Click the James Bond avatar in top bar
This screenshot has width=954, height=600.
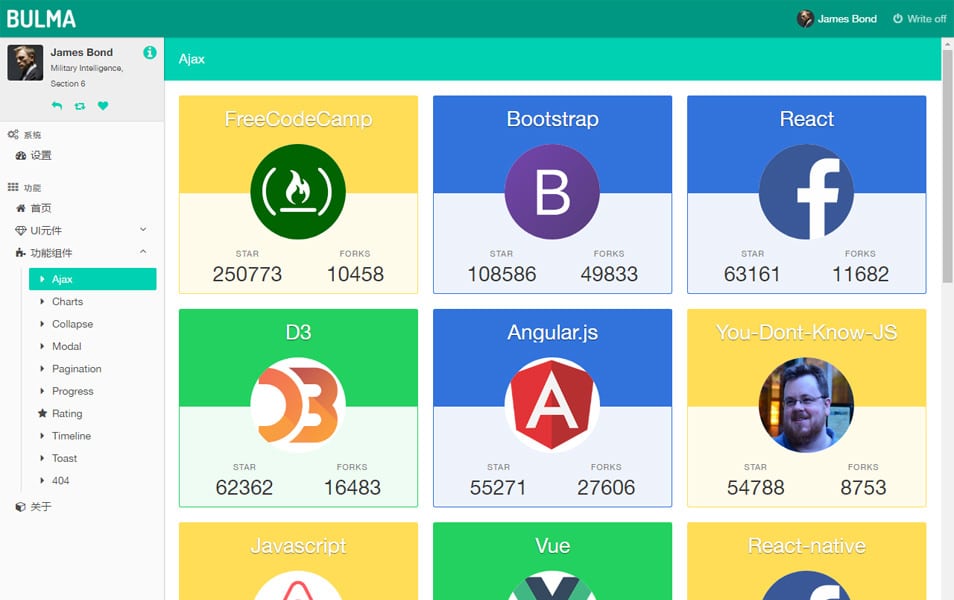click(x=805, y=19)
